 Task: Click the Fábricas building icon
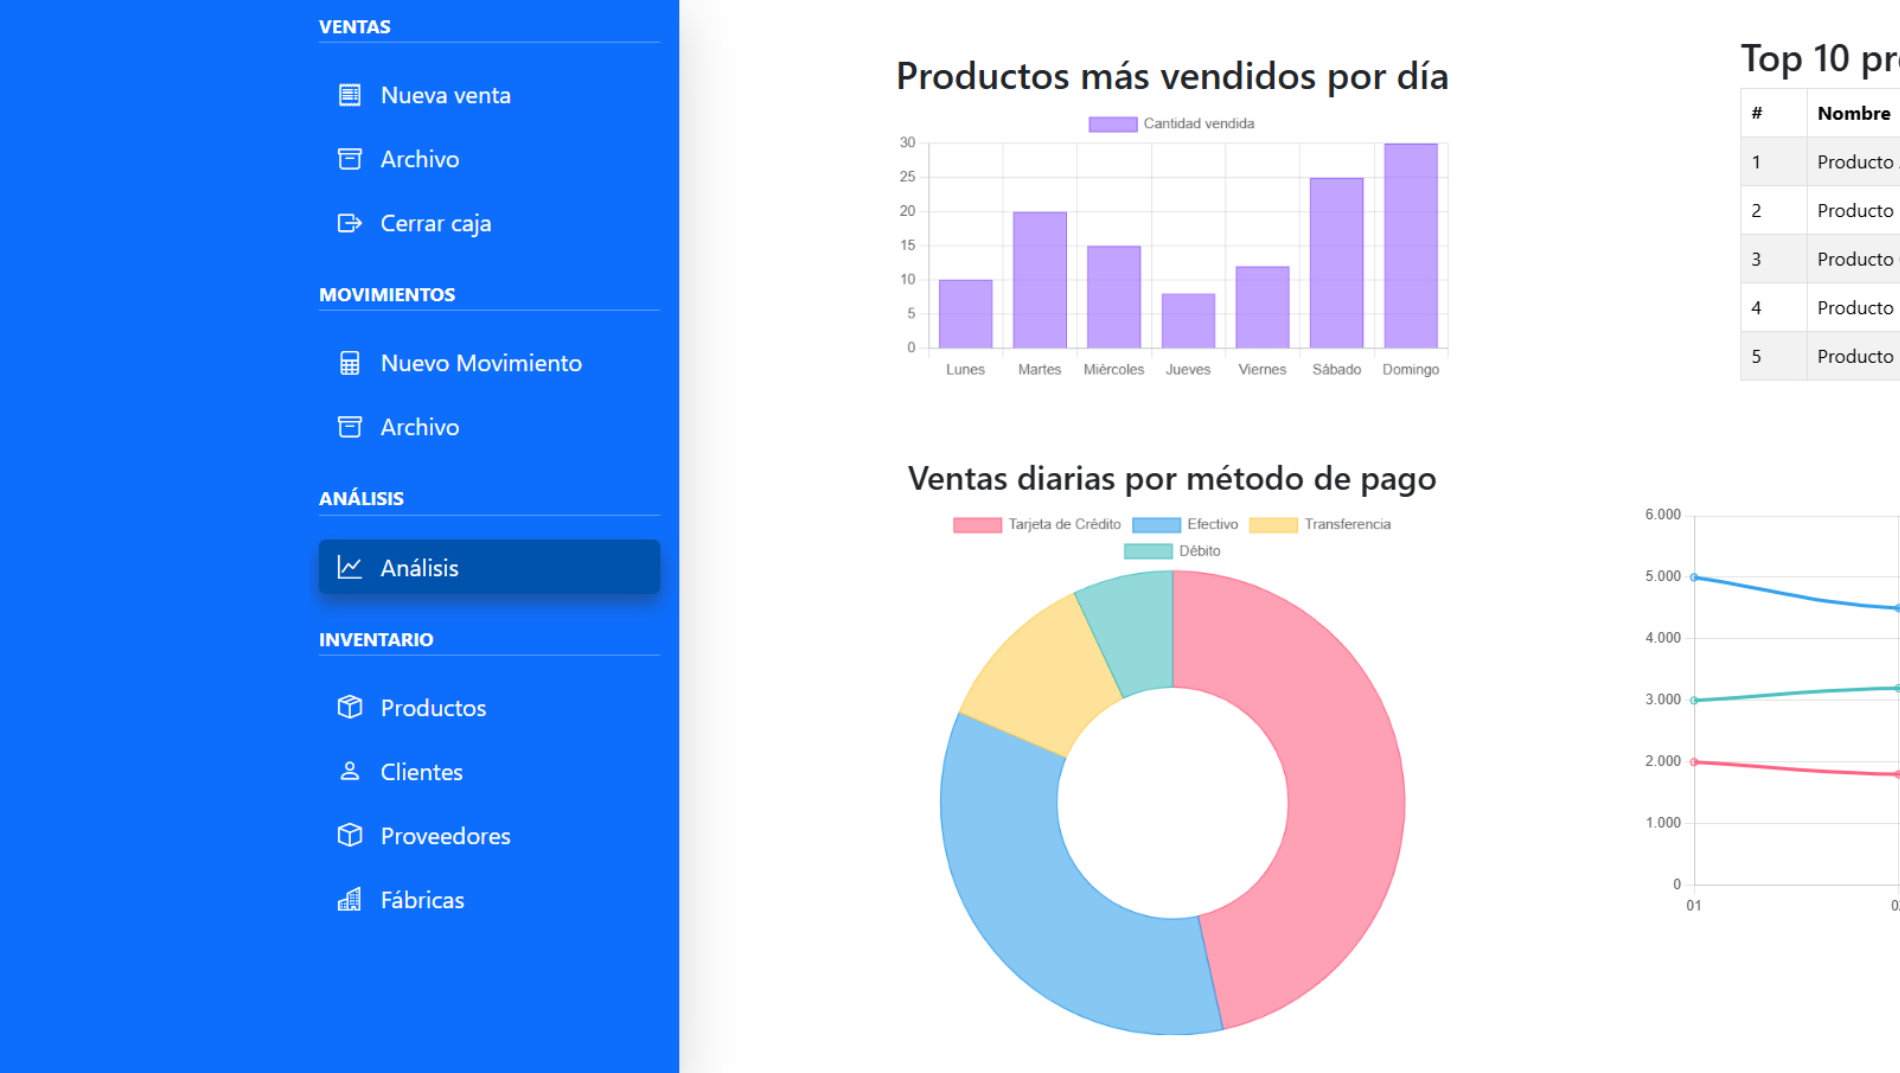click(349, 900)
